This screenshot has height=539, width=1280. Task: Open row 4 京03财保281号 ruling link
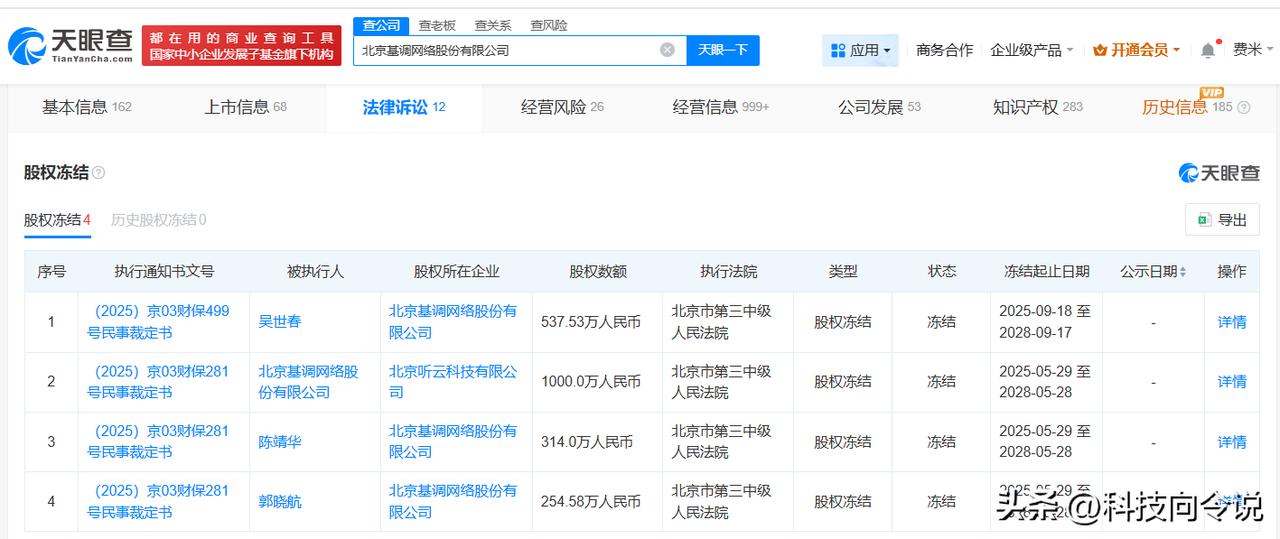[158, 502]
